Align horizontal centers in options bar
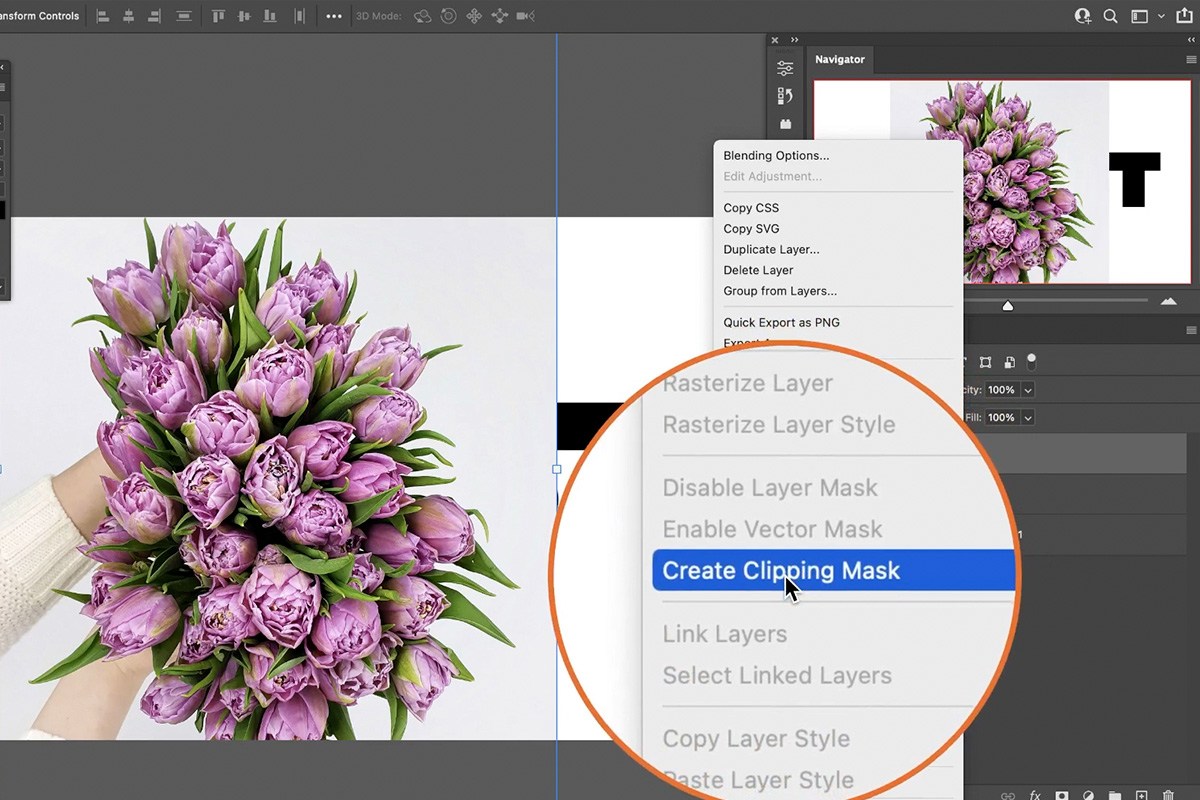1200x800 pixels. click(x=128, y=16)
